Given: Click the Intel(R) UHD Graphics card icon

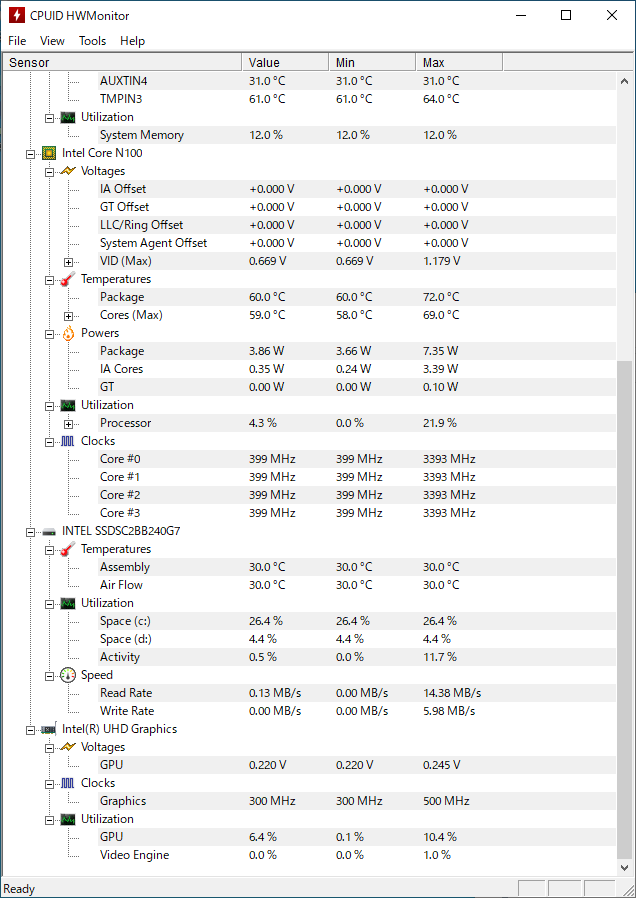Looking at the screenshot, I should click(x=49, y=729).
